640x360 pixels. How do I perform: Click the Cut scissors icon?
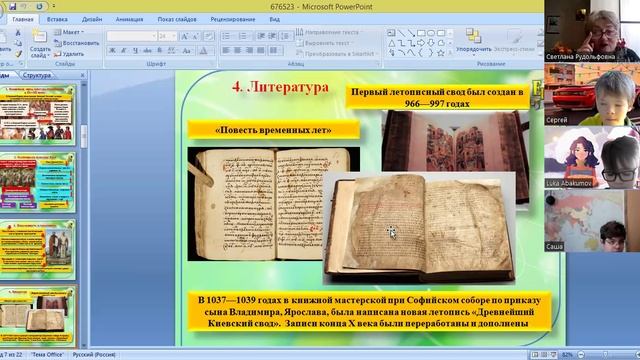coord(18,33)
